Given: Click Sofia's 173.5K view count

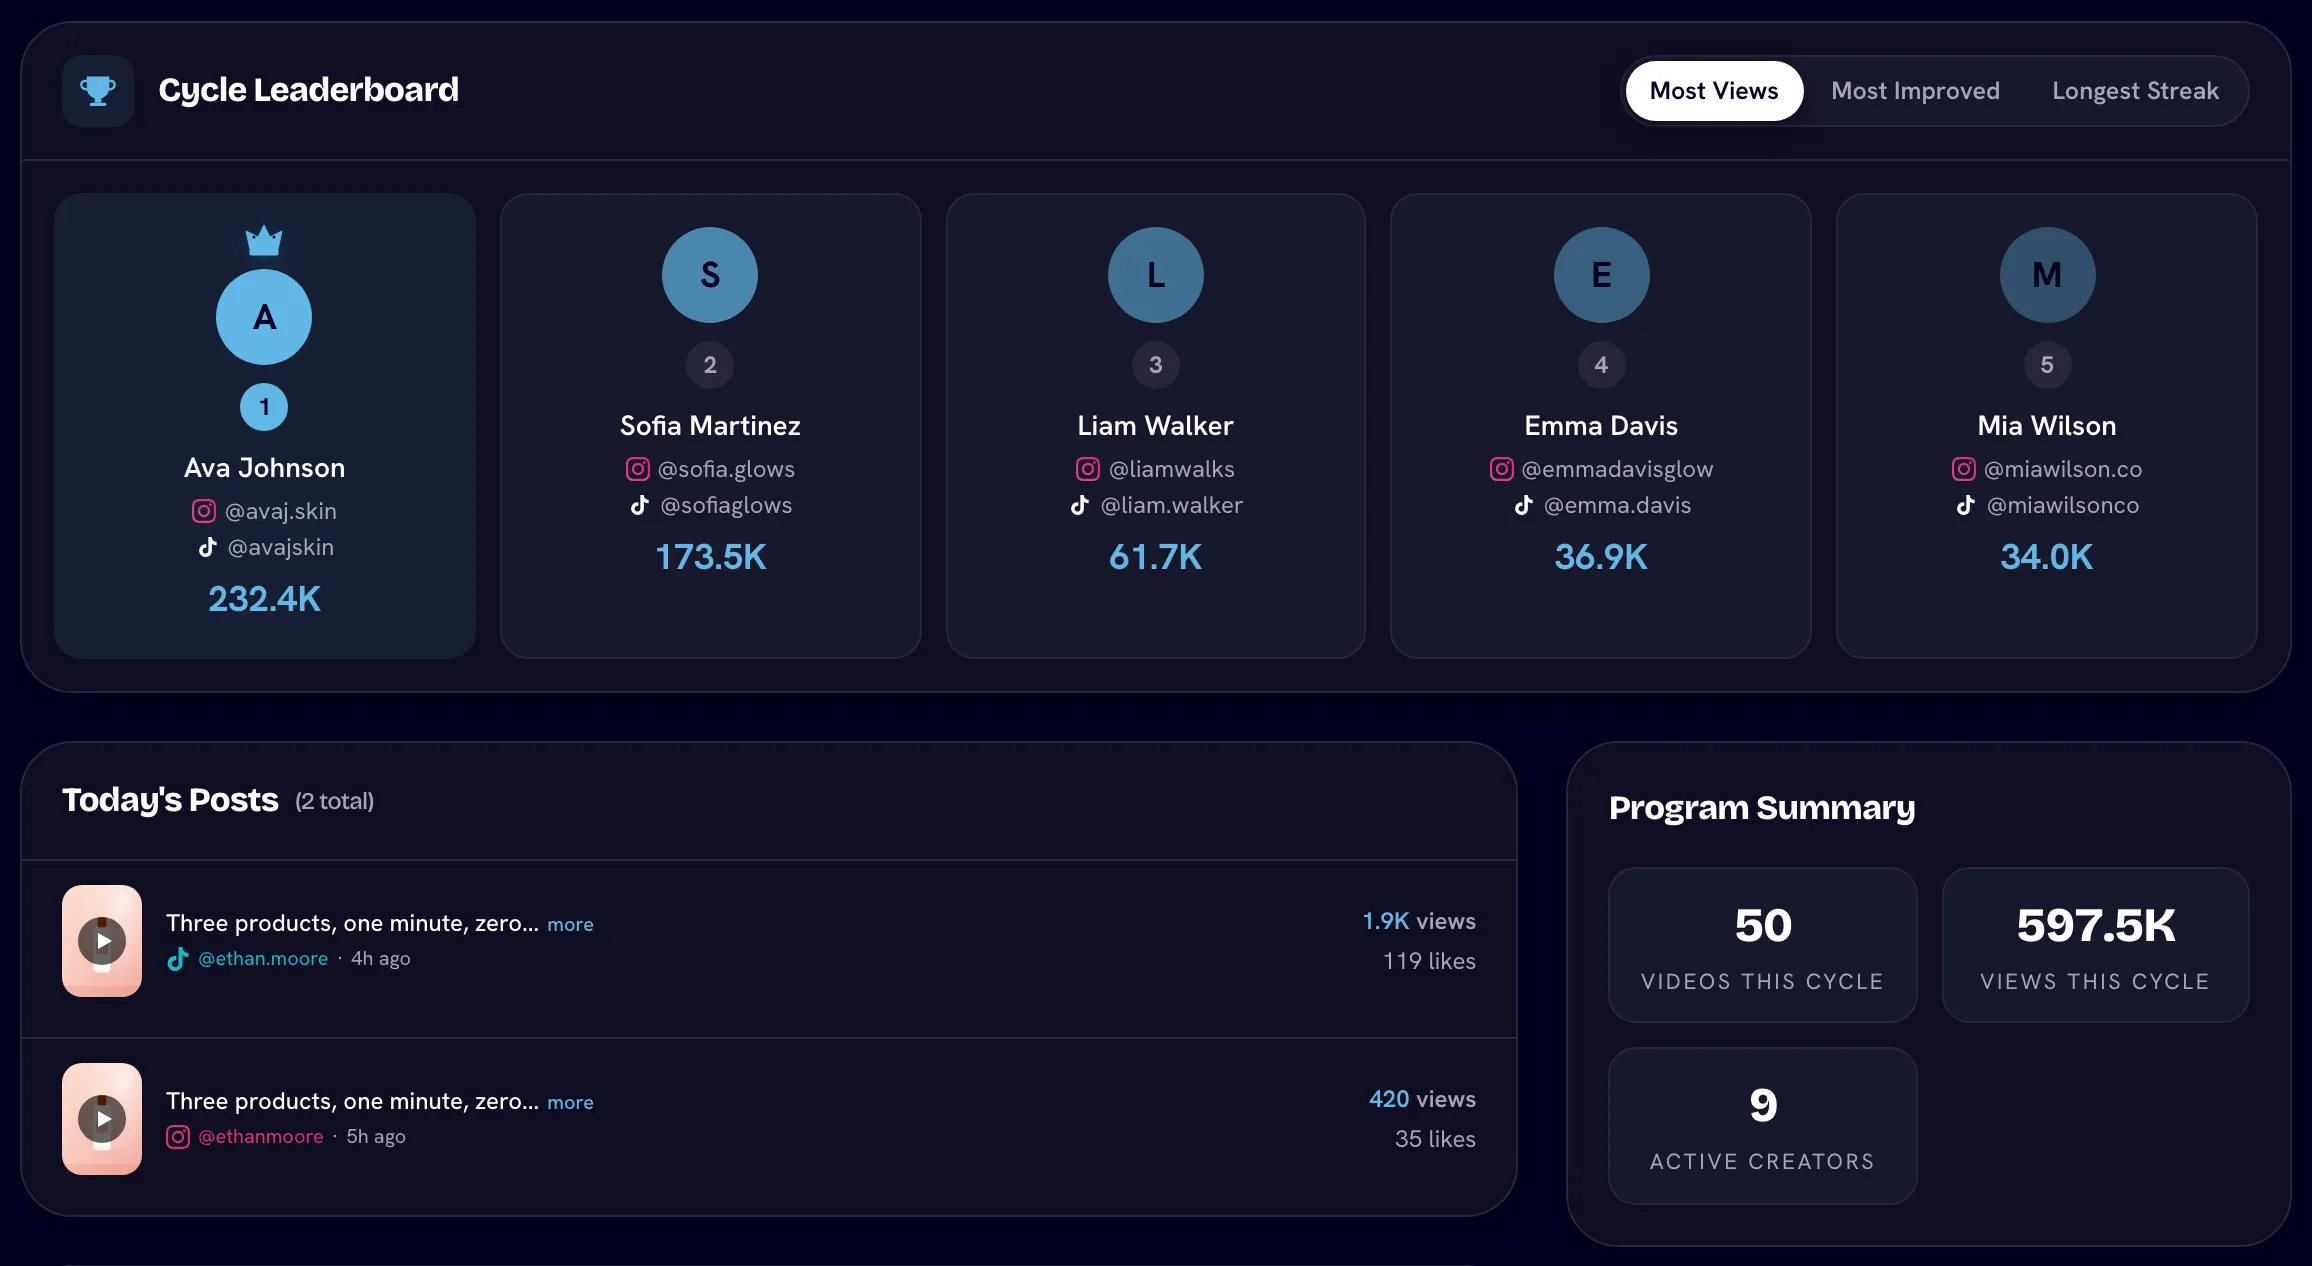Looking at the screenshot, I should click(x=710, y=557).
